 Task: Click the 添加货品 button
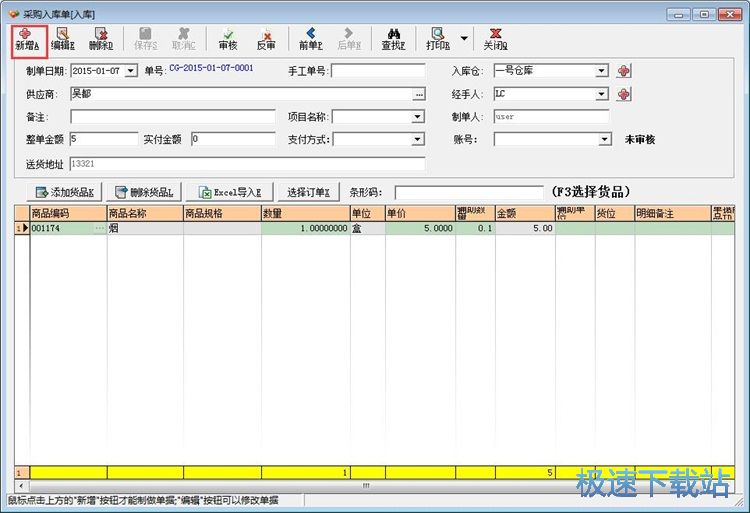pos(64,192)
